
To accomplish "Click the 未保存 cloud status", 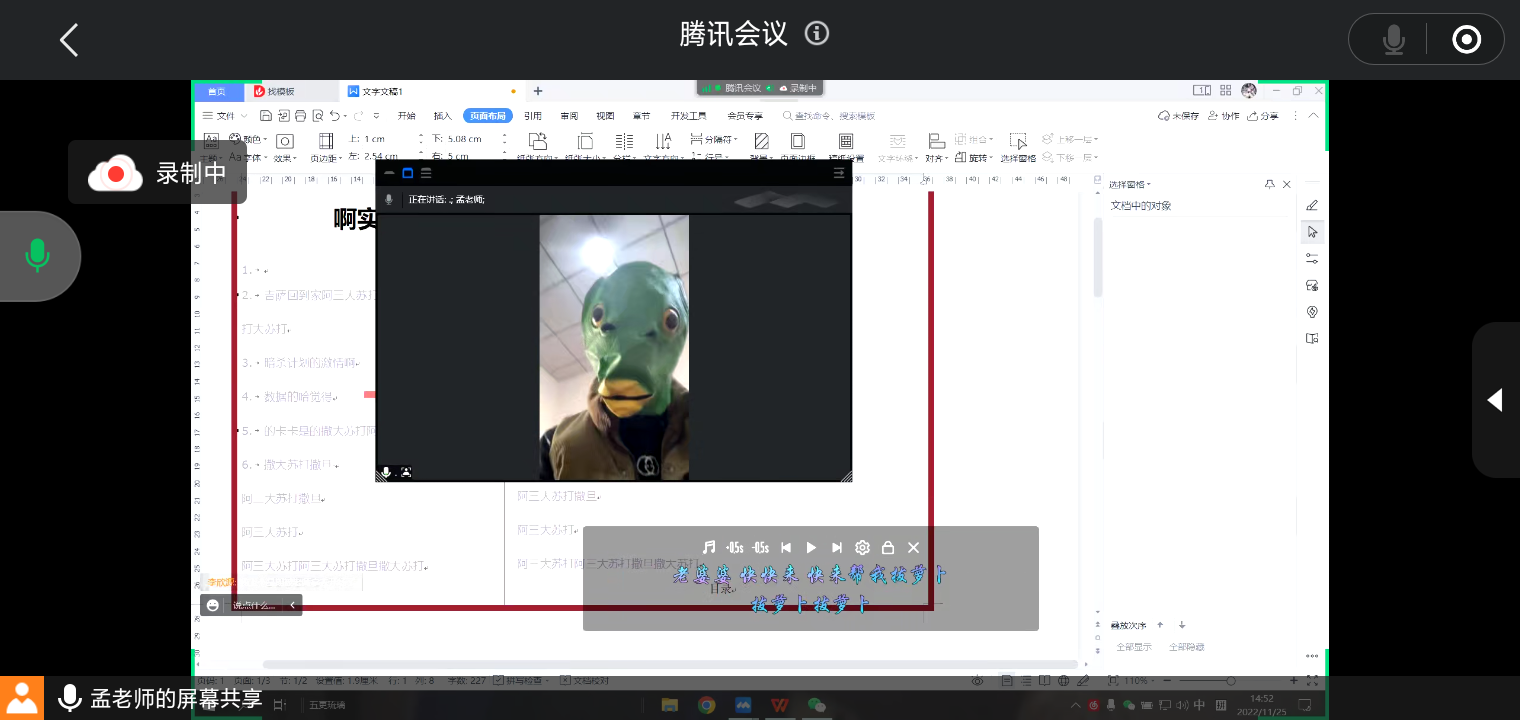I will pyautogui.click(x=1178, y=116).
